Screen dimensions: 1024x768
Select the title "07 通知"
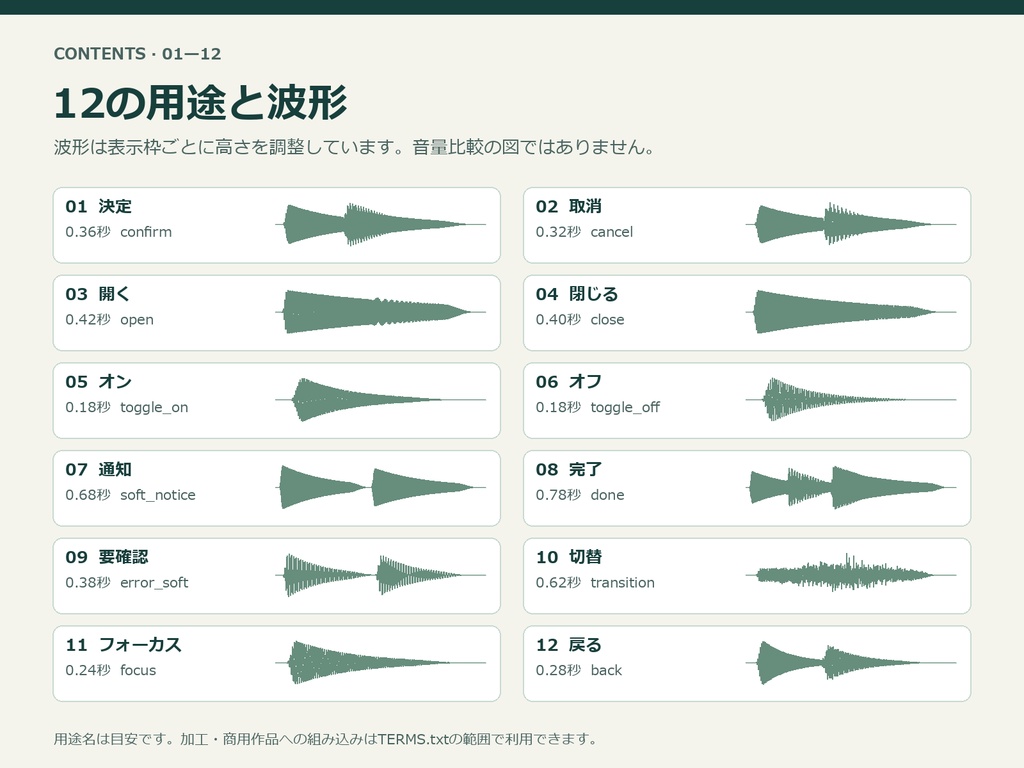[x=99, y=470]
